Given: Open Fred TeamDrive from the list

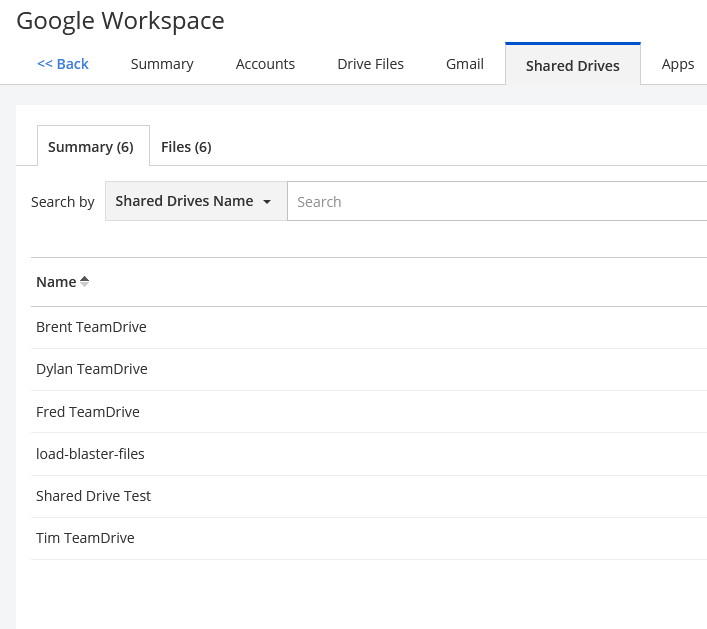Looking at the screenshot, I should (369, 412).
